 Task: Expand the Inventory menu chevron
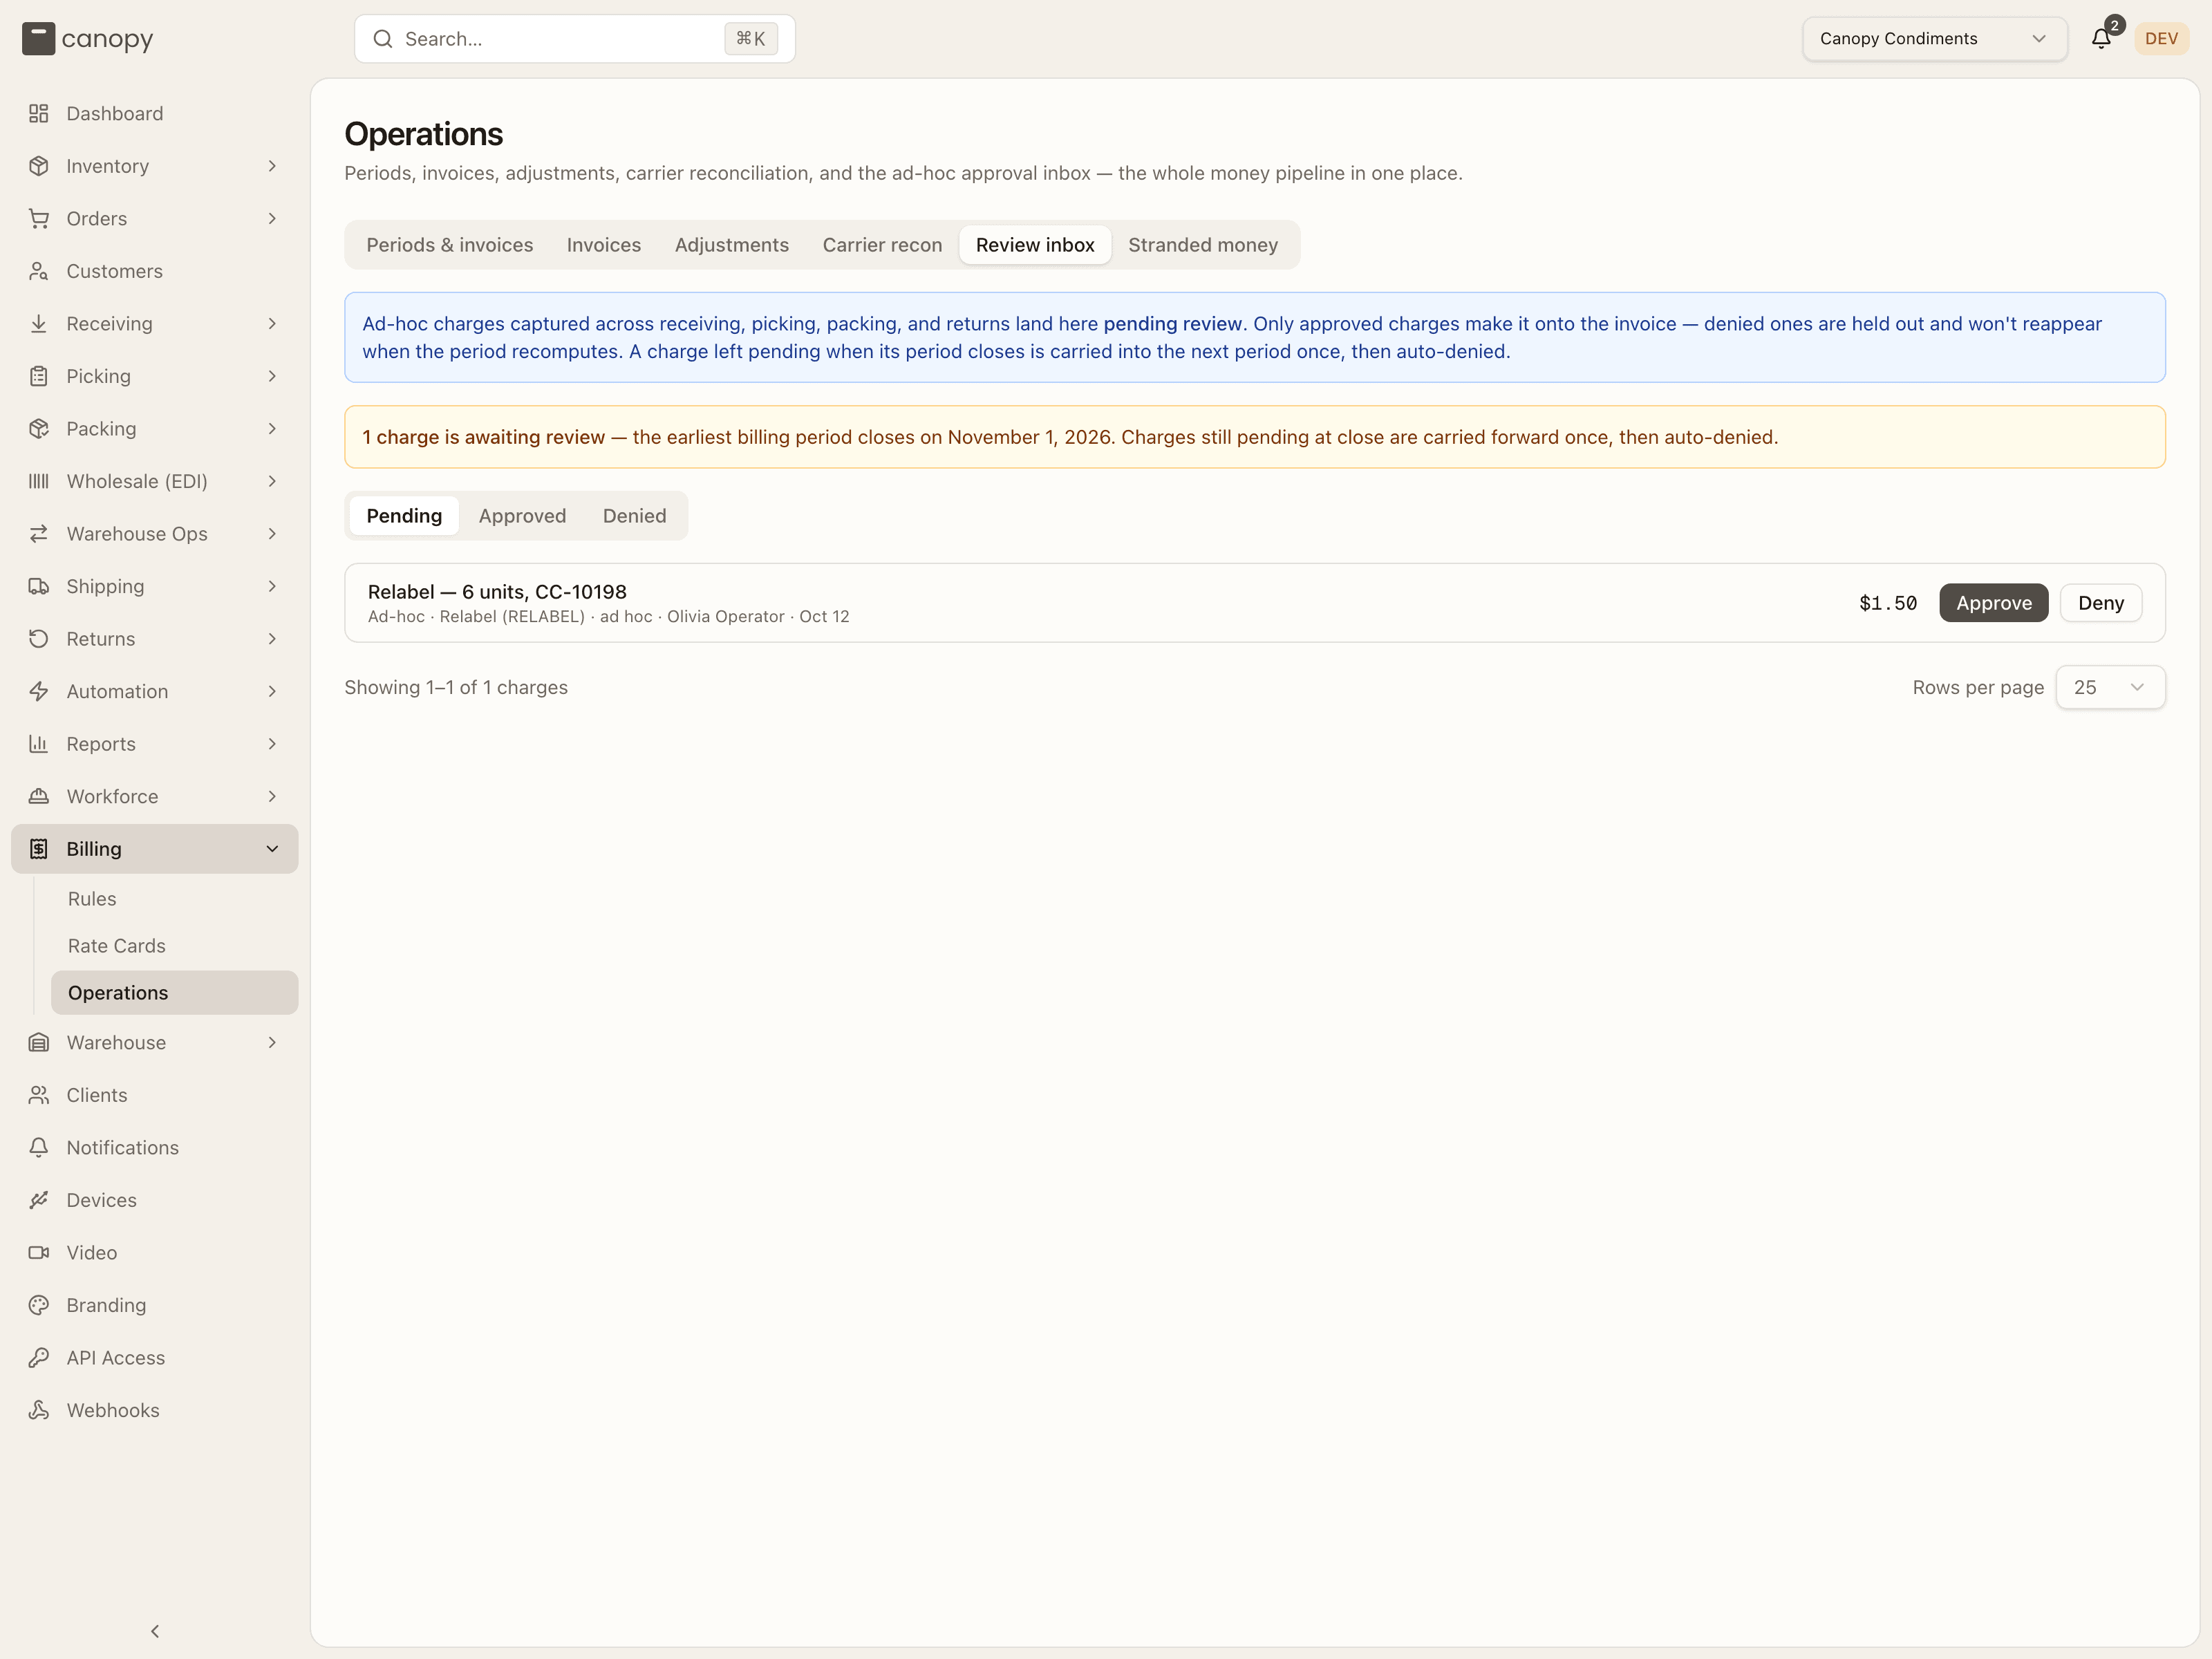[272, 166]
